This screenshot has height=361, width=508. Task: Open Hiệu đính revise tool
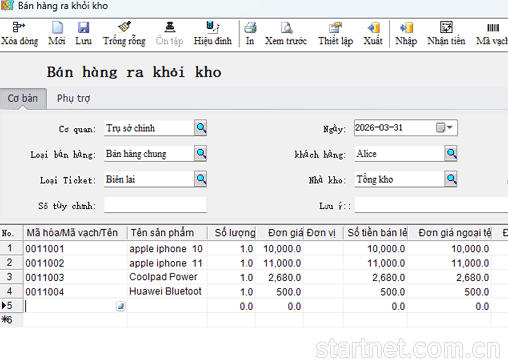click(x=213, y=27)
